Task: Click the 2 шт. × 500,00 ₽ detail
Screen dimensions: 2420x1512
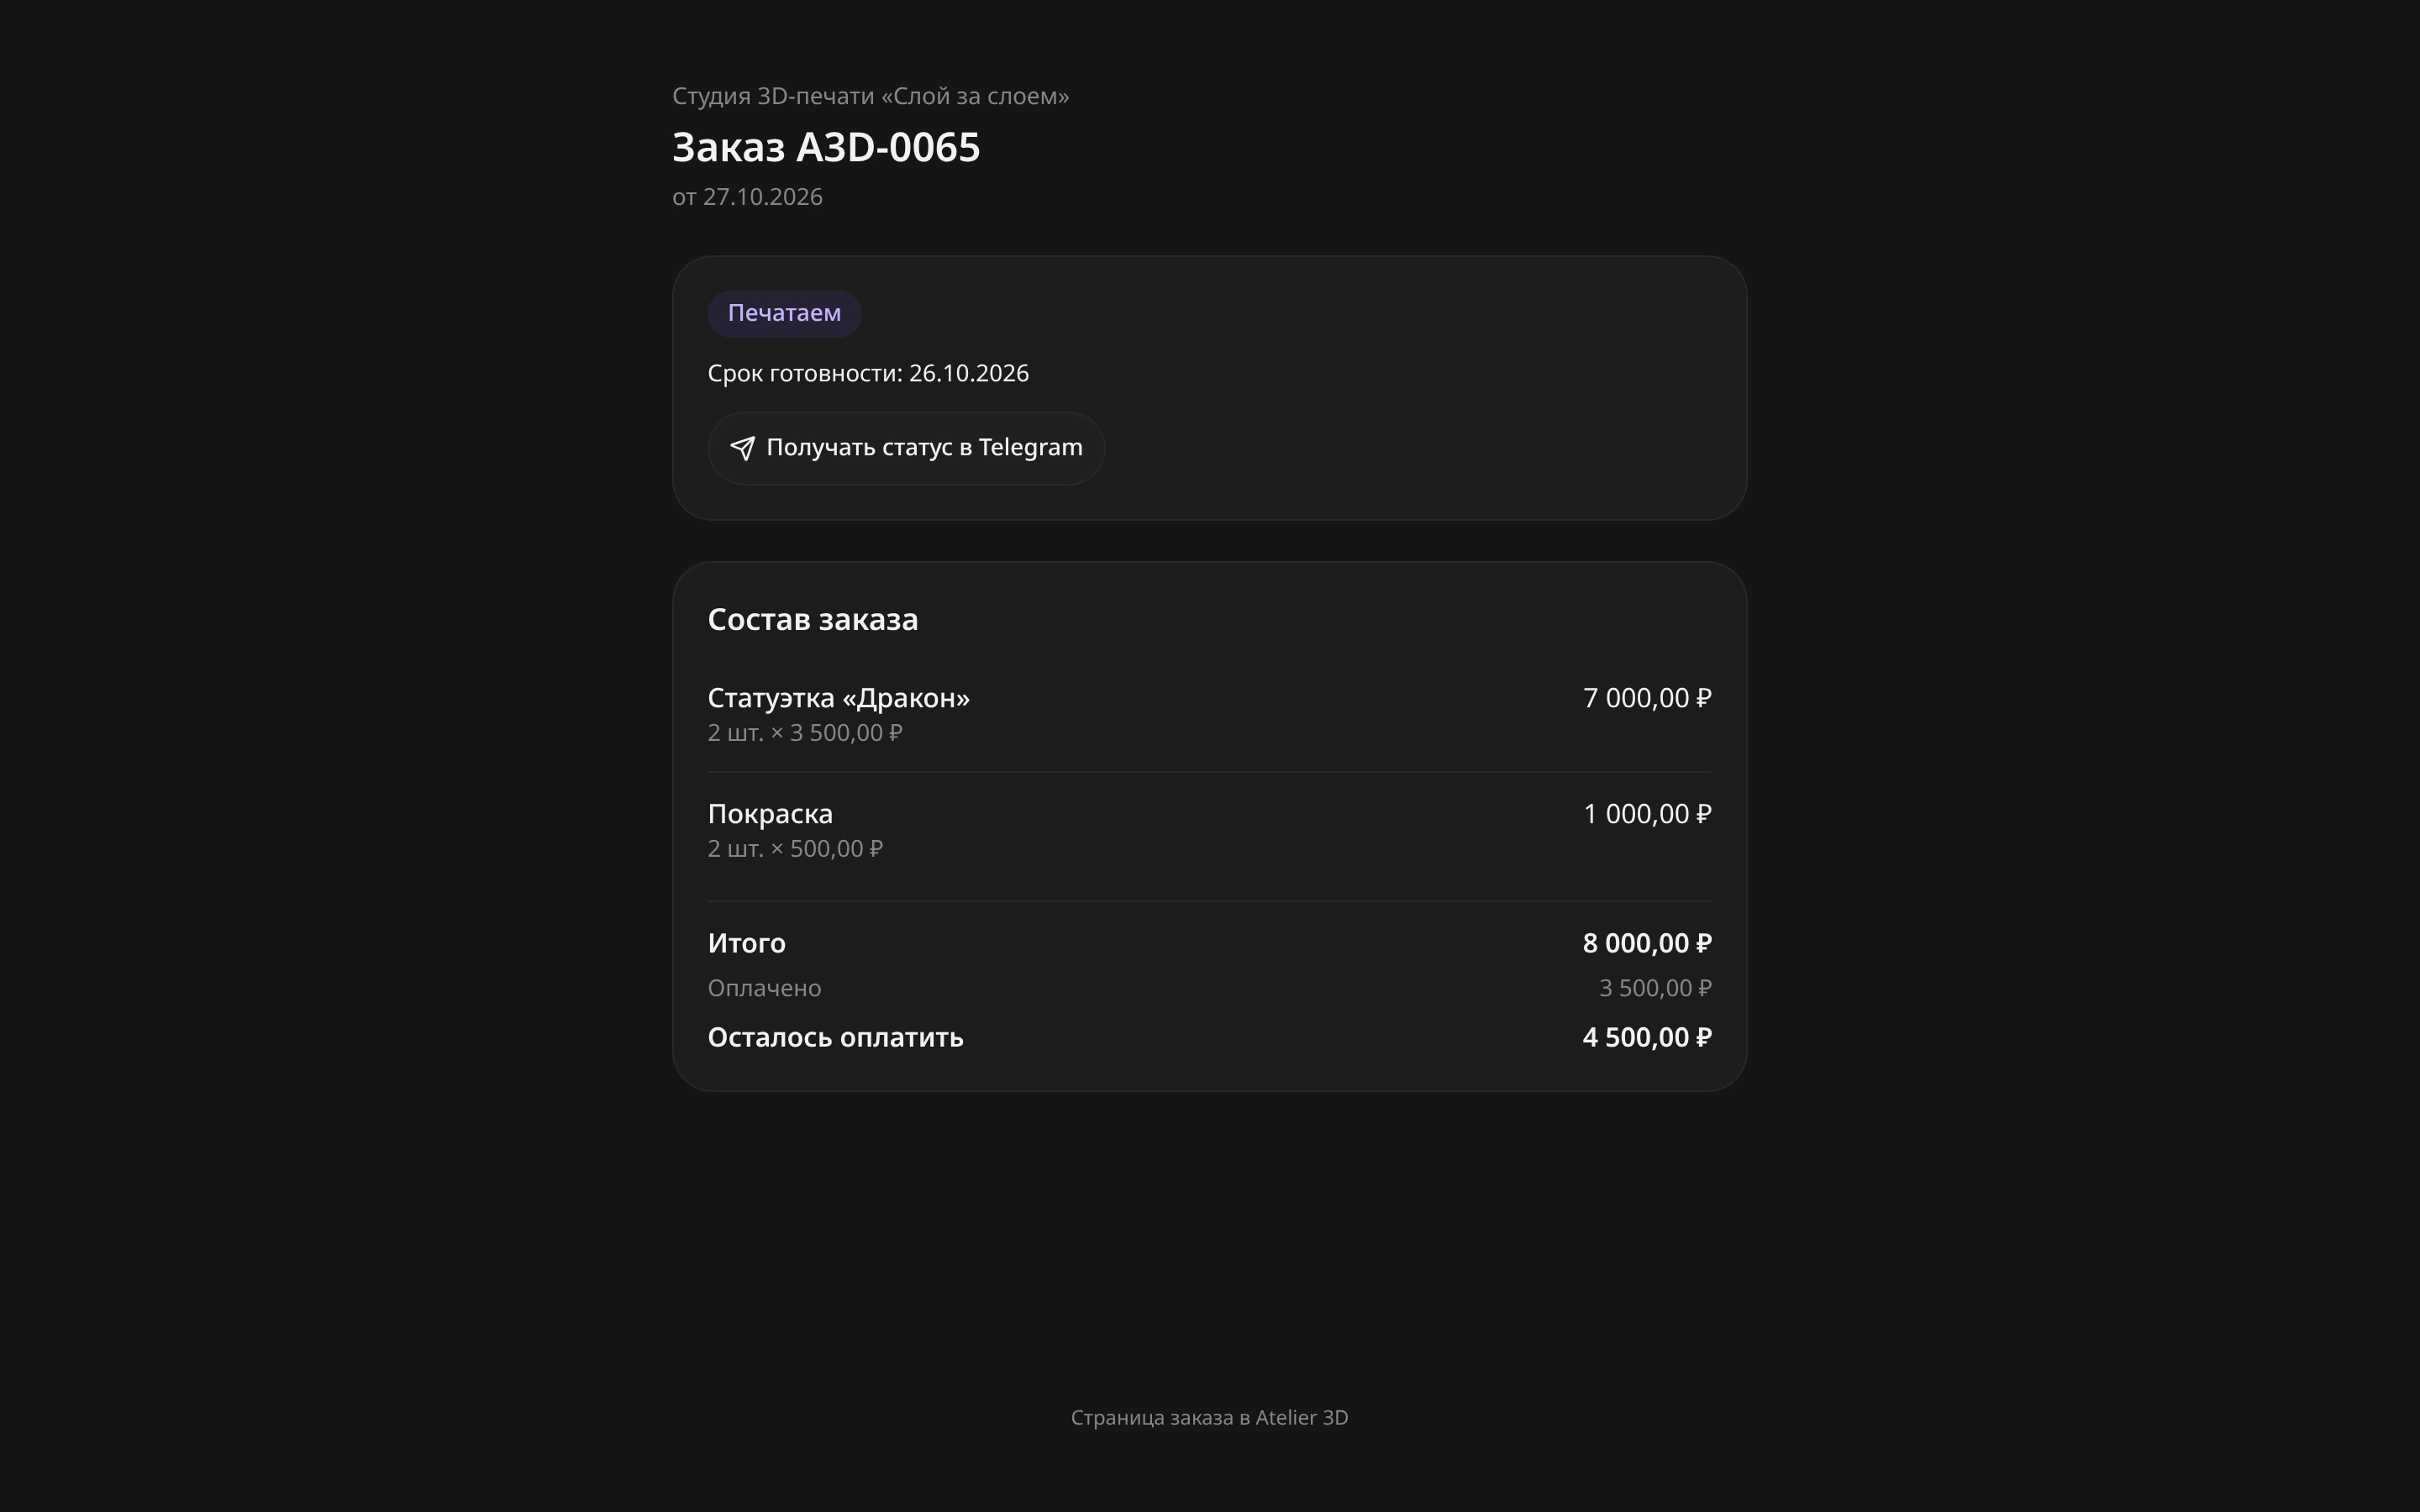Action: [x=795, y=849]
